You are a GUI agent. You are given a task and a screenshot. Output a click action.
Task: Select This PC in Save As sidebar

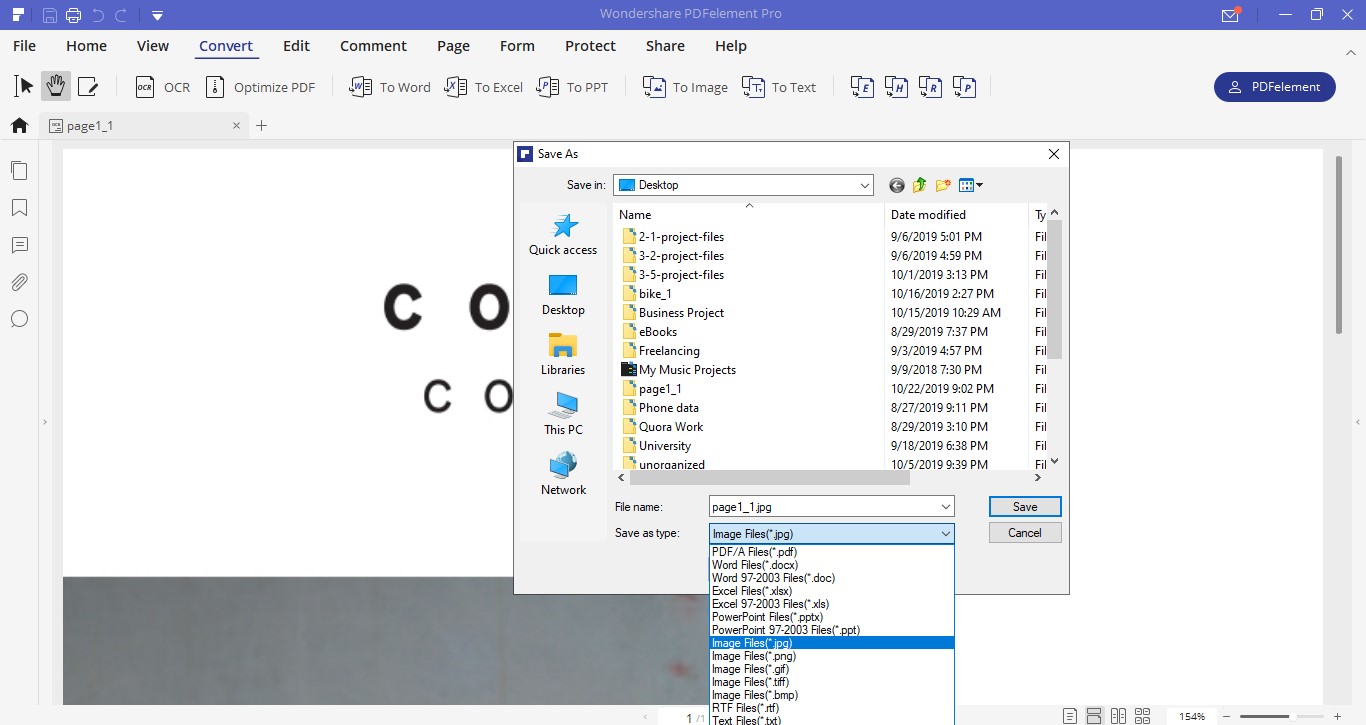[563, 415]
